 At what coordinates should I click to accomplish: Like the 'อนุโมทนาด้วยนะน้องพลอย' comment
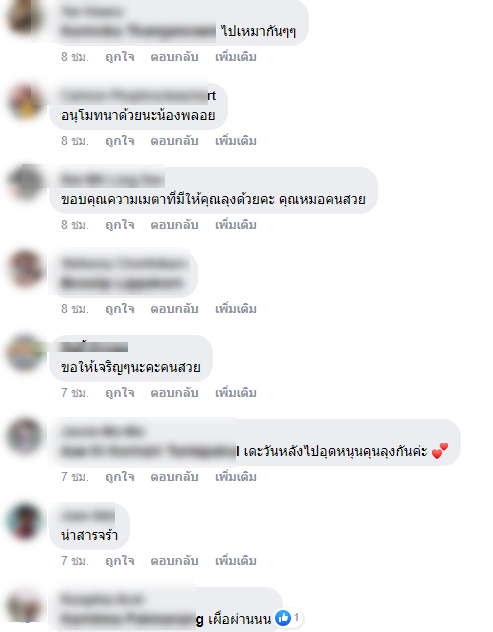click(120, 141)
